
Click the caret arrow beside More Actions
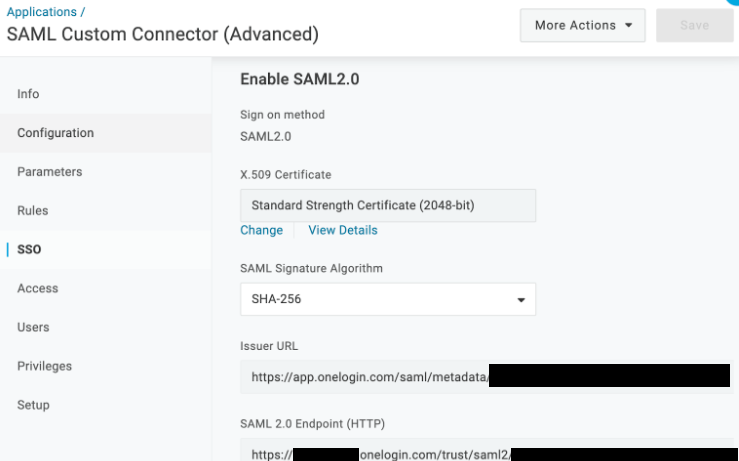pyautogui.click(x=628, y=25)
